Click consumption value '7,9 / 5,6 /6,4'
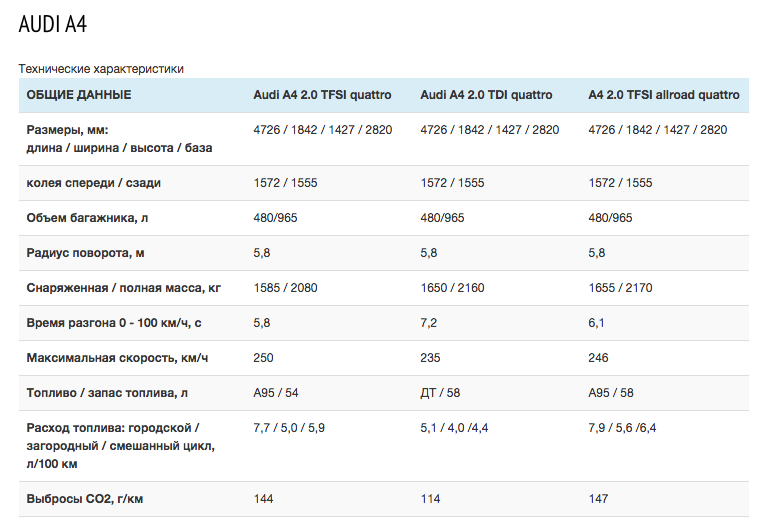 pos(622,428)
